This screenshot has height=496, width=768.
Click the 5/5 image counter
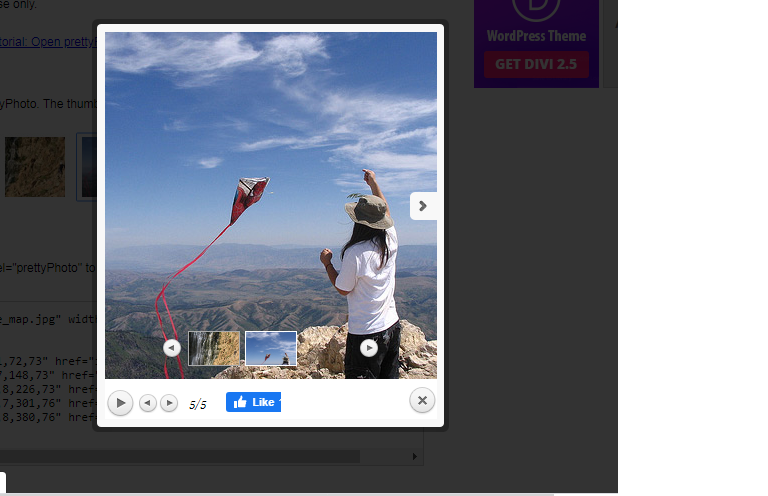(197, 404)
